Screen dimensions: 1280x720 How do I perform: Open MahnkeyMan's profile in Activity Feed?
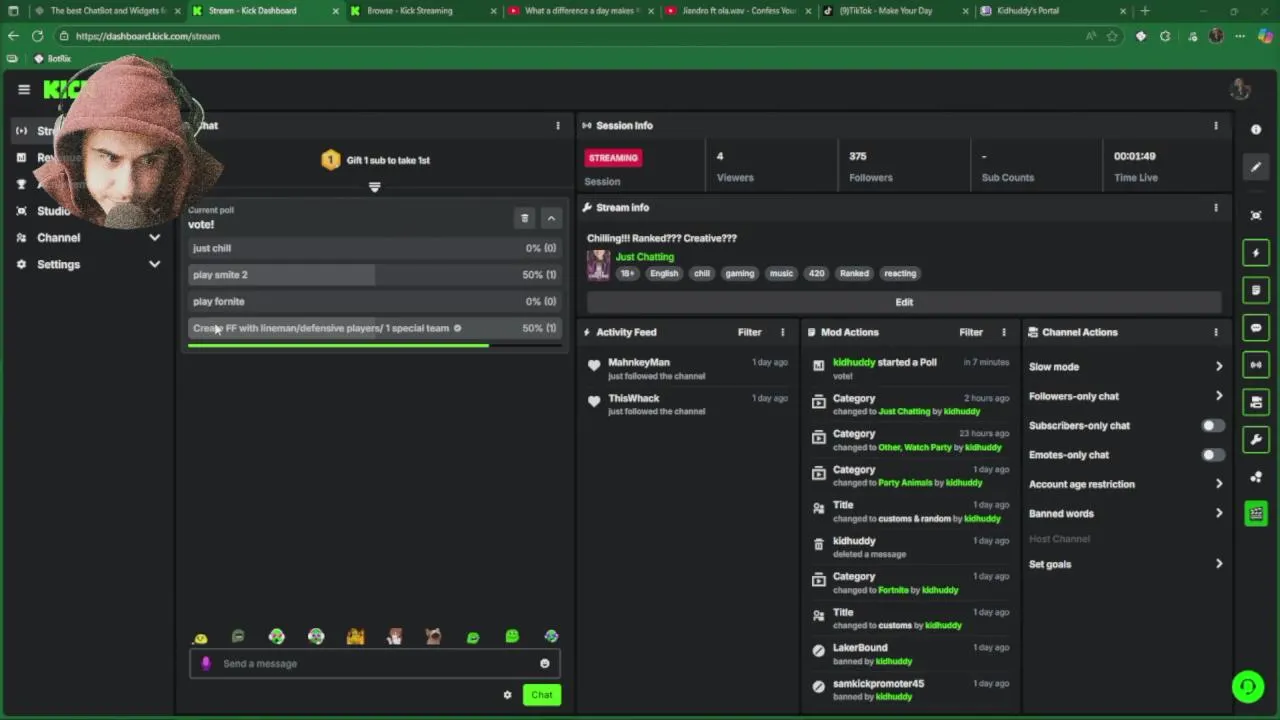point(639,362)
